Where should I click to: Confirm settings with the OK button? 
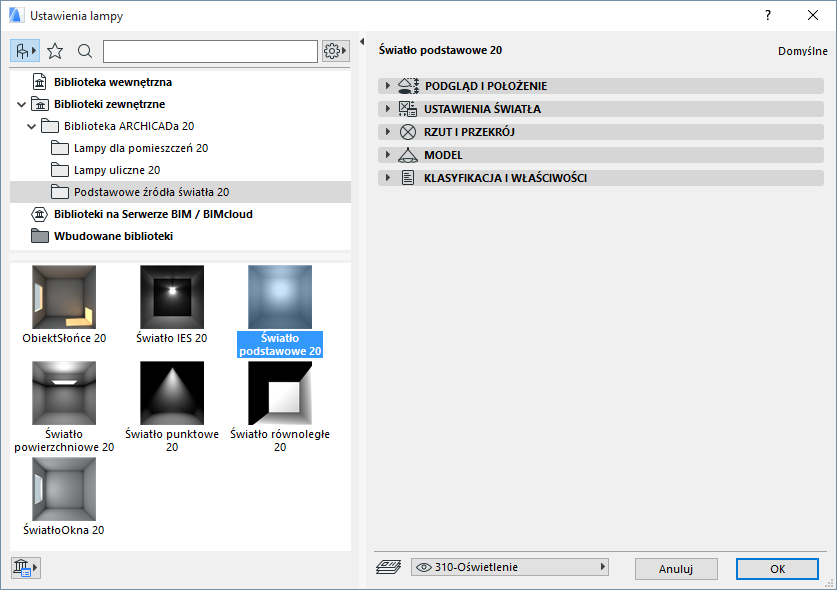point(777,568)
